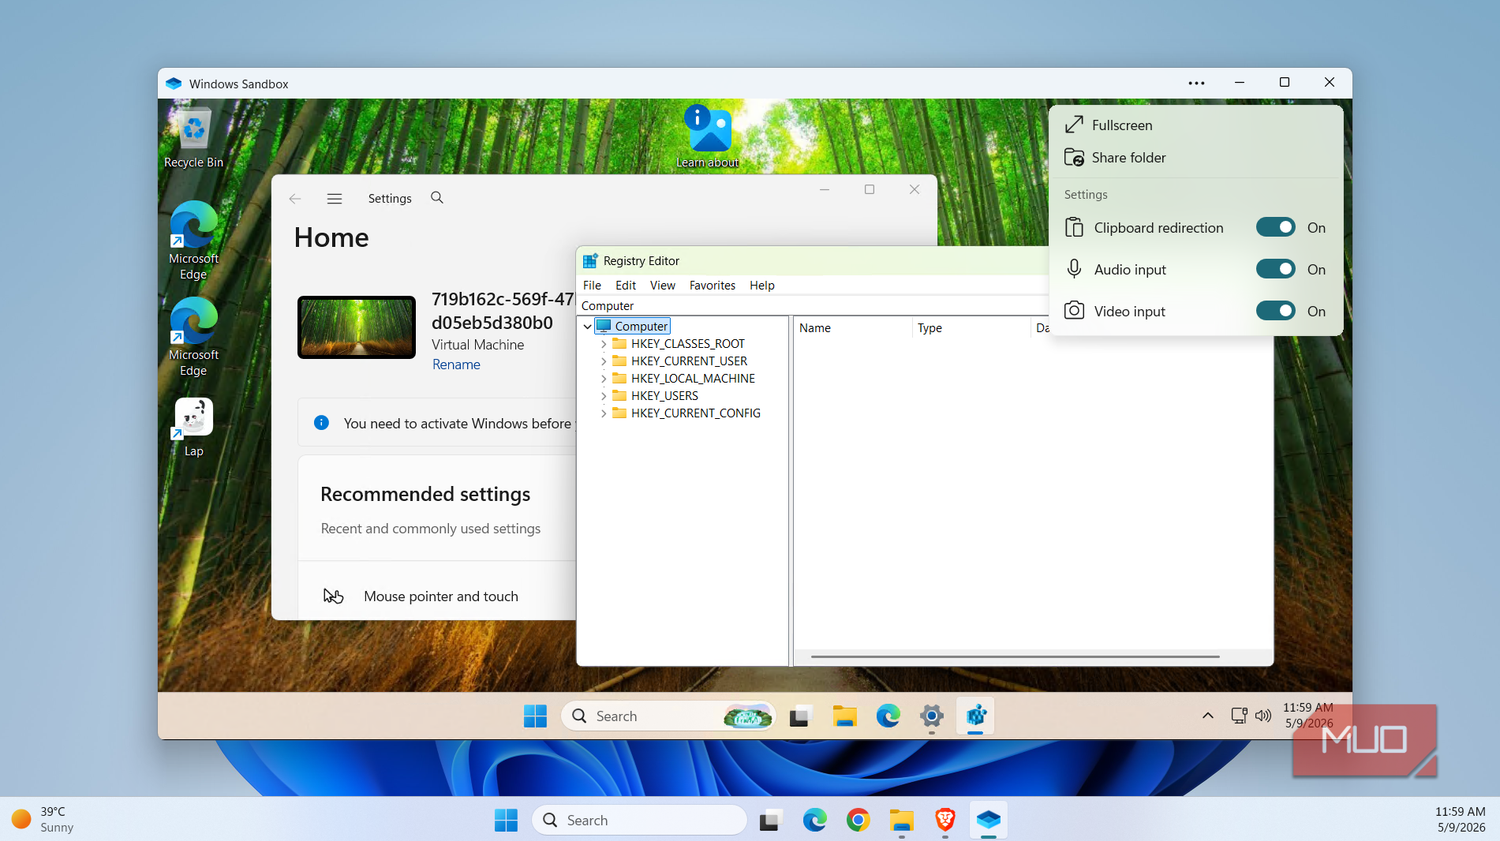Open the three-dots menu of Windows Sandbox
1500x841 pixels.
[x=1196, y=83]
